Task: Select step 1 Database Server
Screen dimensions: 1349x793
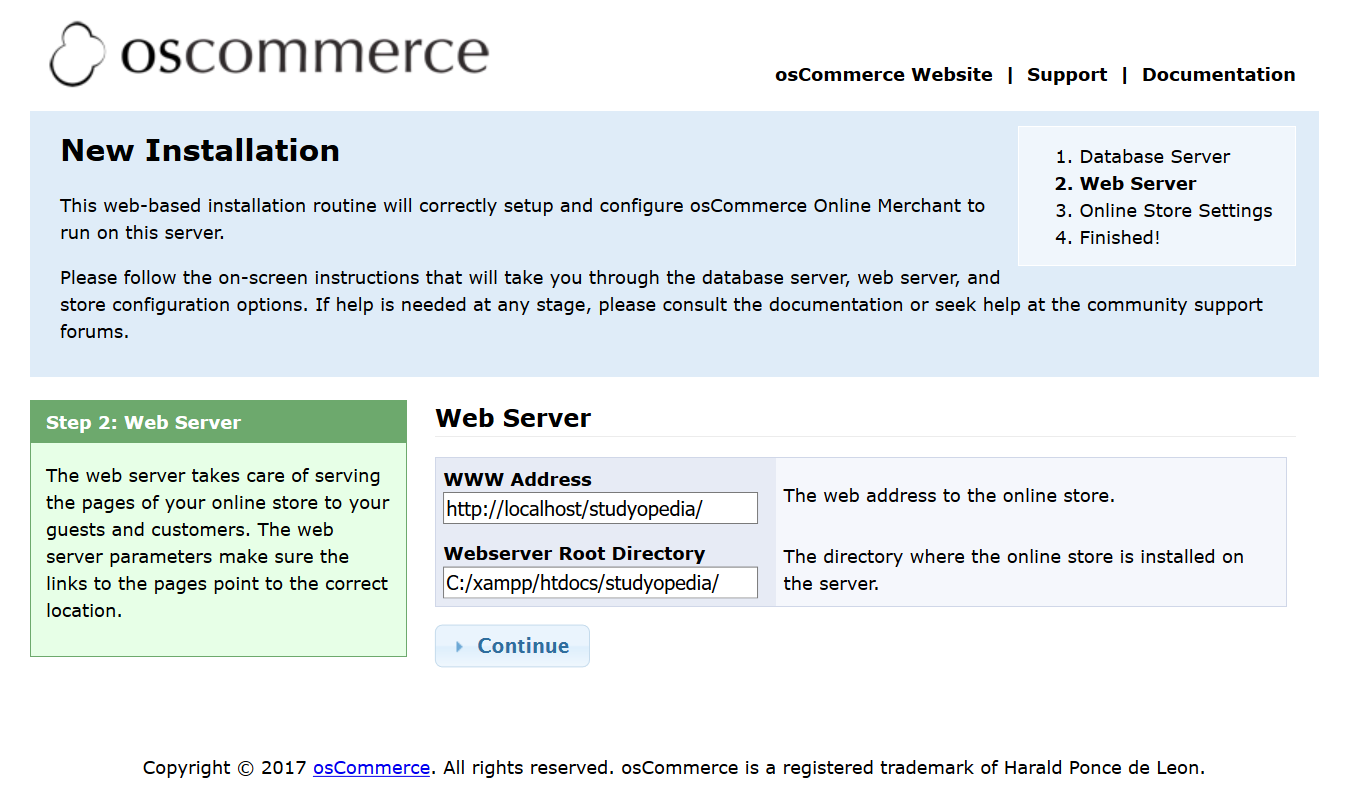Action: click(1154, 157)
